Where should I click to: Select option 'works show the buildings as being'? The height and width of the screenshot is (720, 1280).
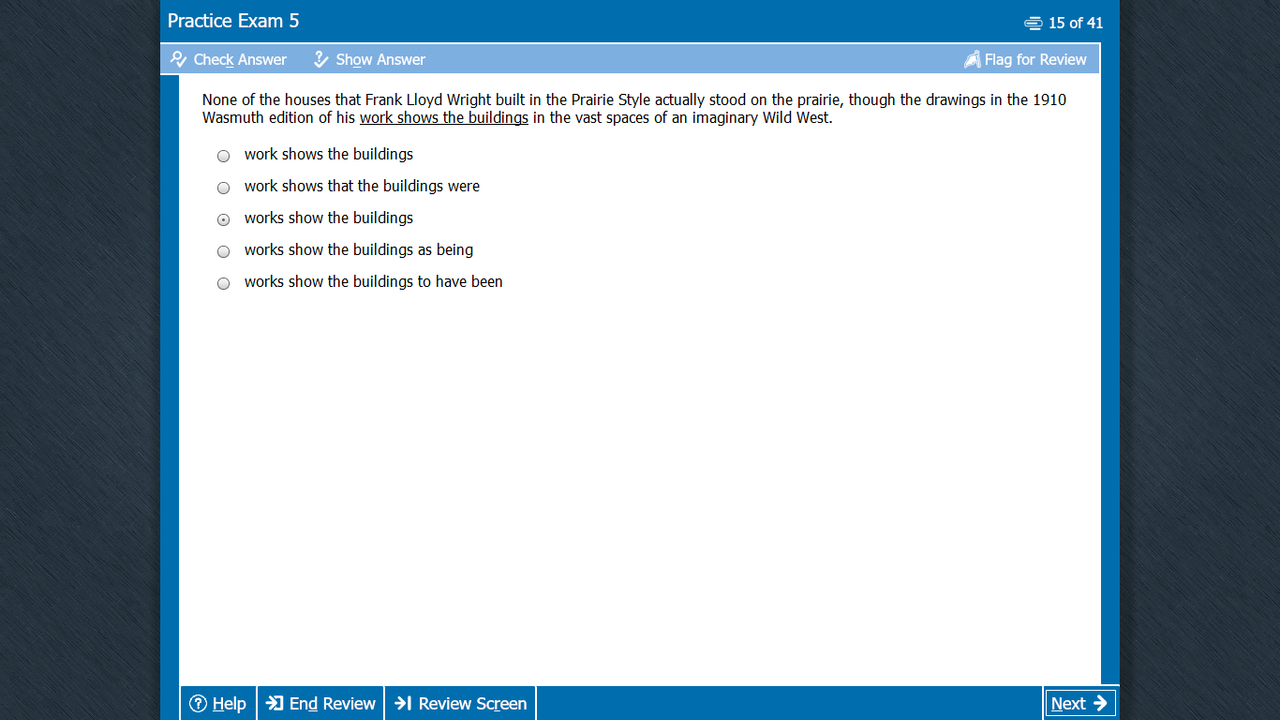[223, 251]
